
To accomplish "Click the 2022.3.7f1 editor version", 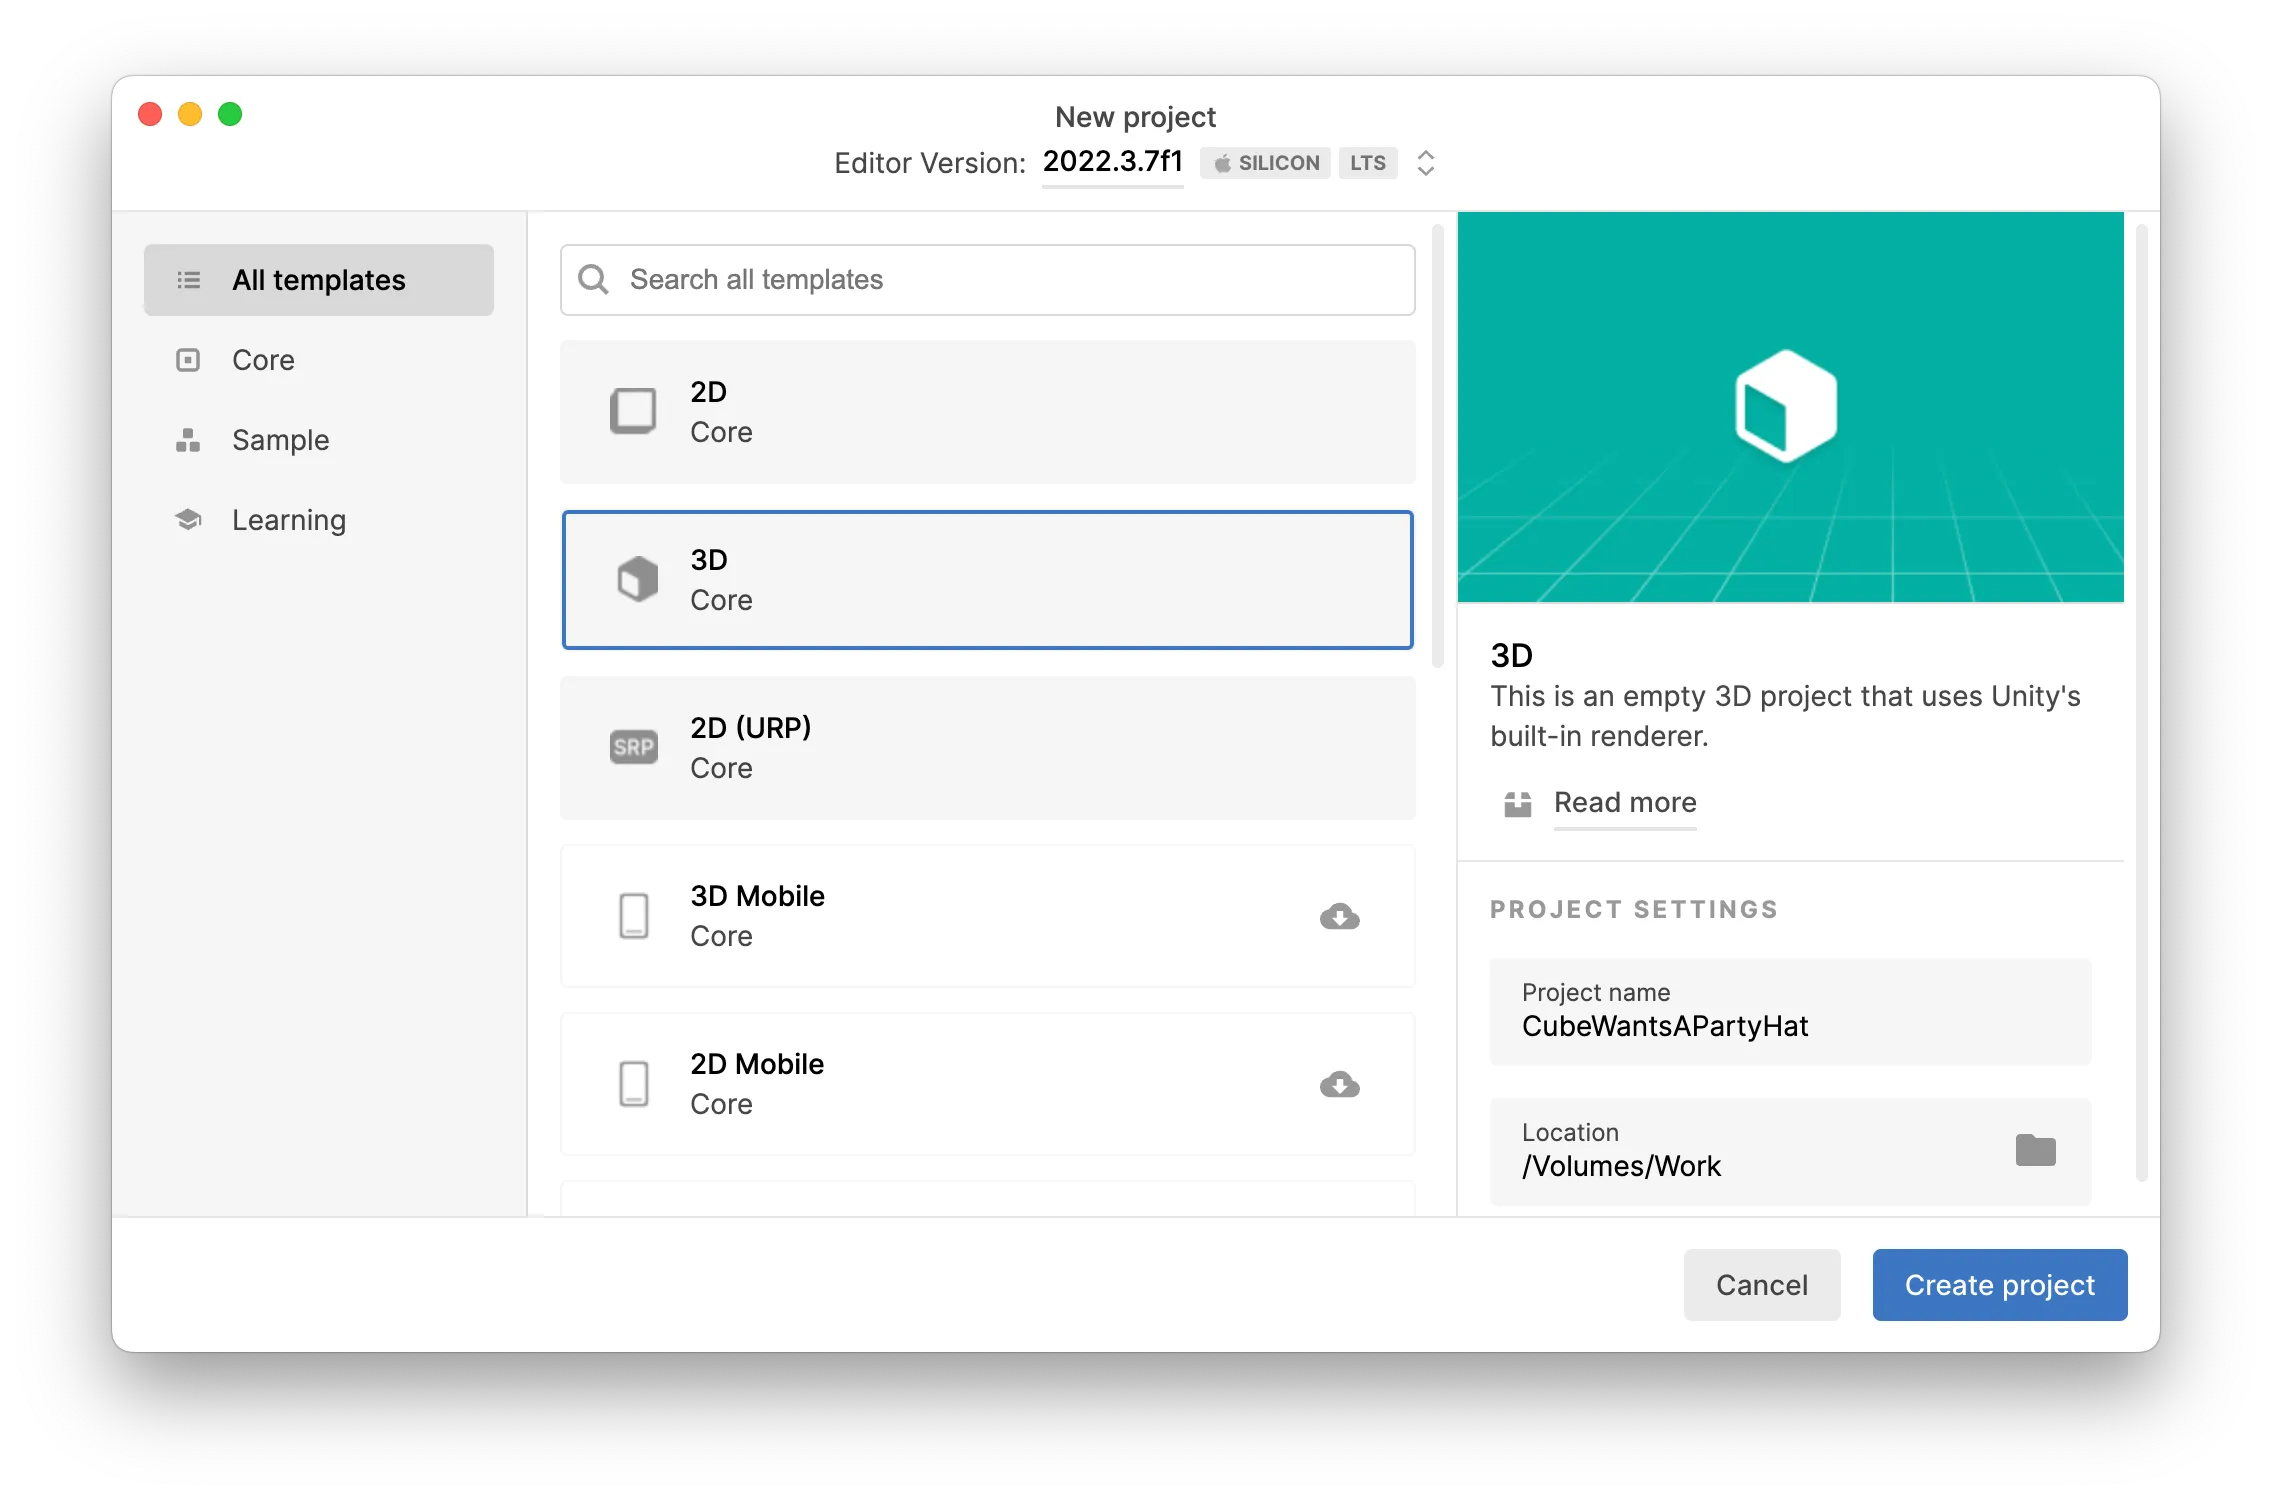I will coord(1112,162).
